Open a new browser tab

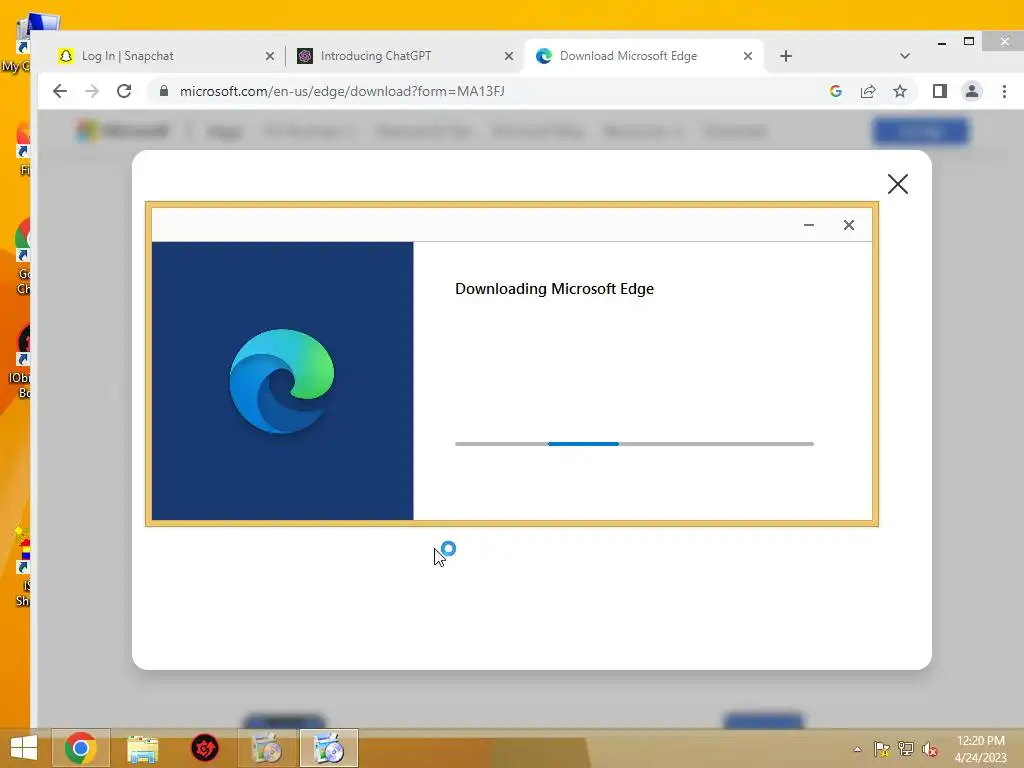pos(786,56)
